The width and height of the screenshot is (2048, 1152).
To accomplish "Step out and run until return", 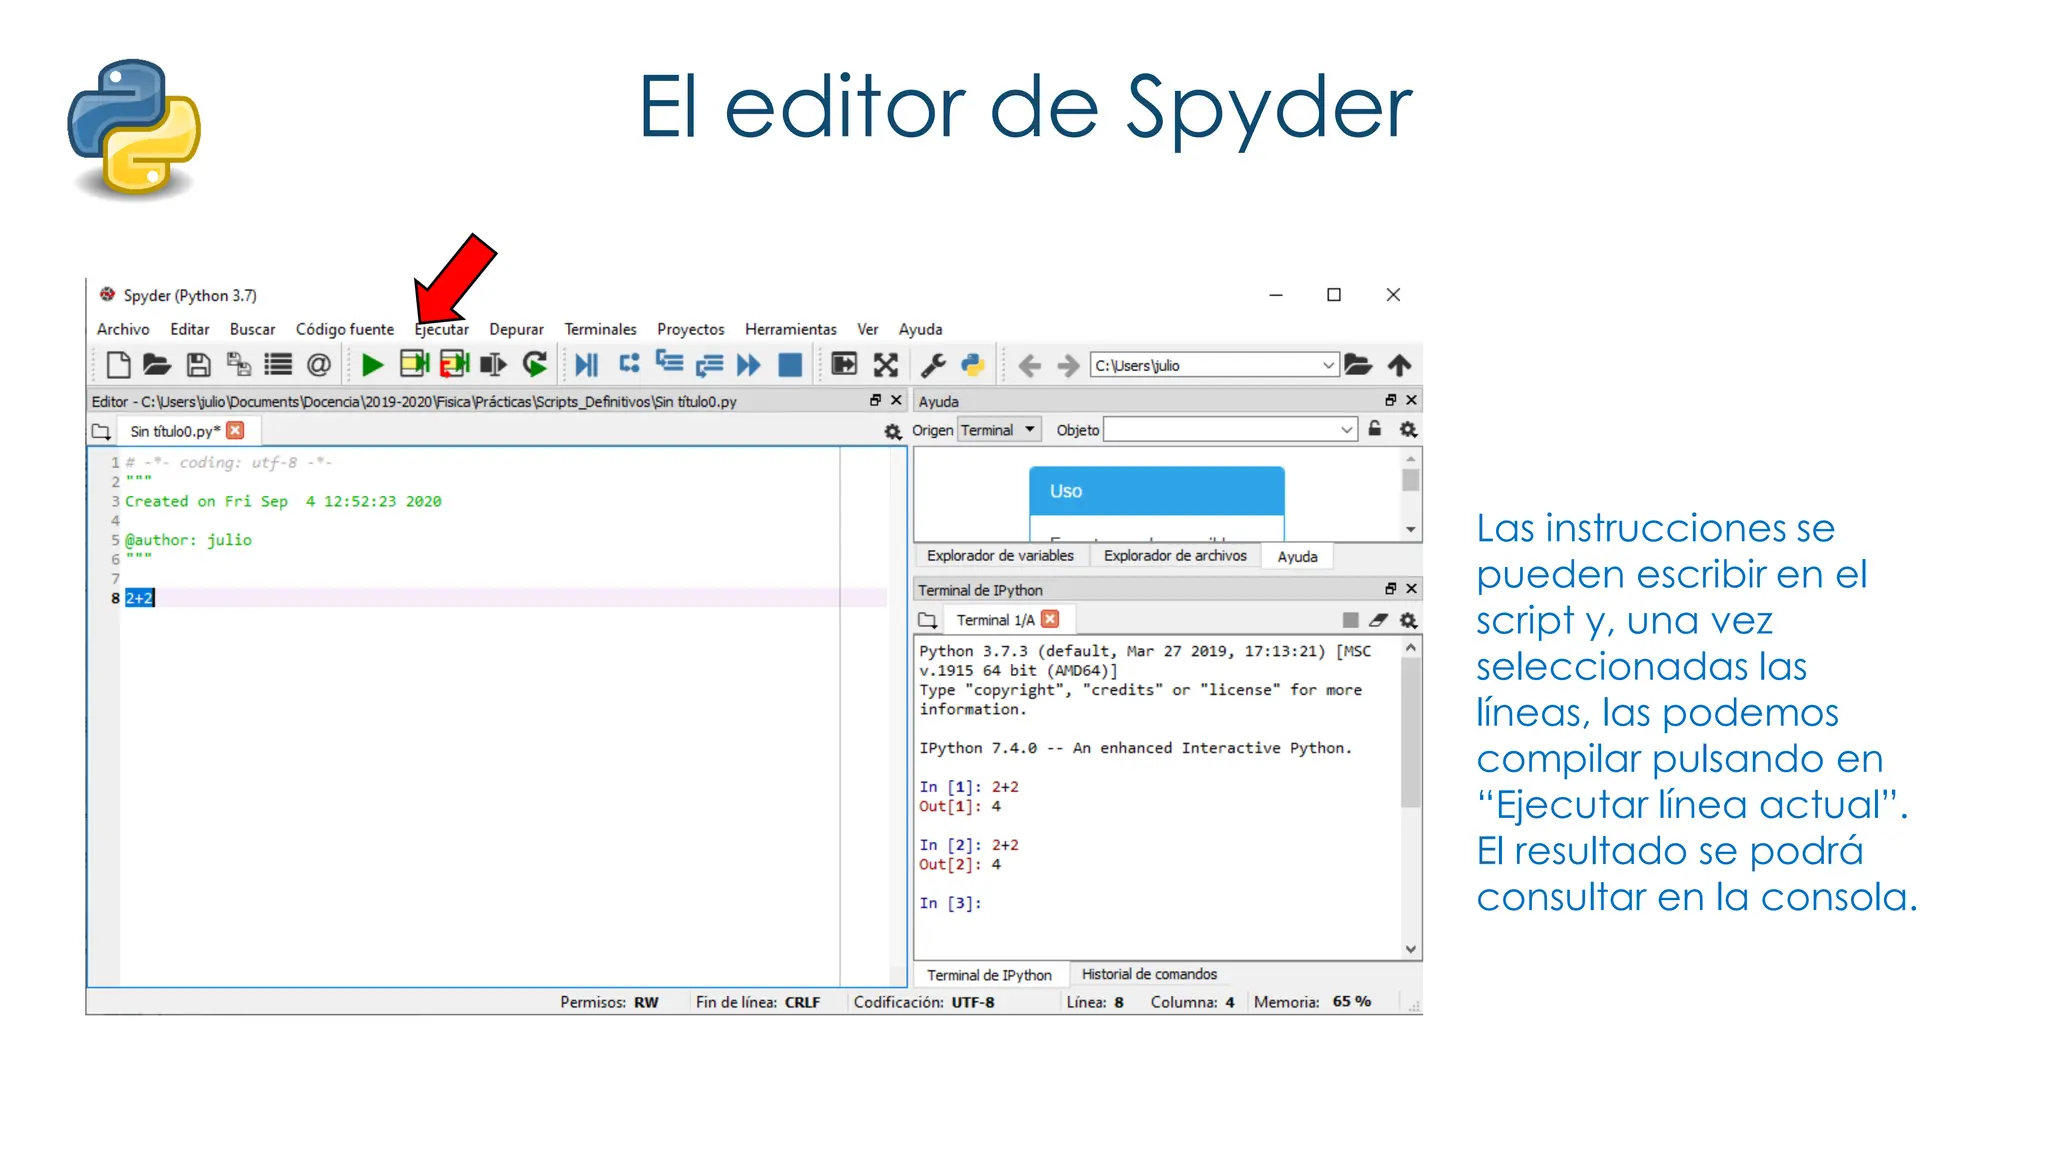I will point(709,365).
